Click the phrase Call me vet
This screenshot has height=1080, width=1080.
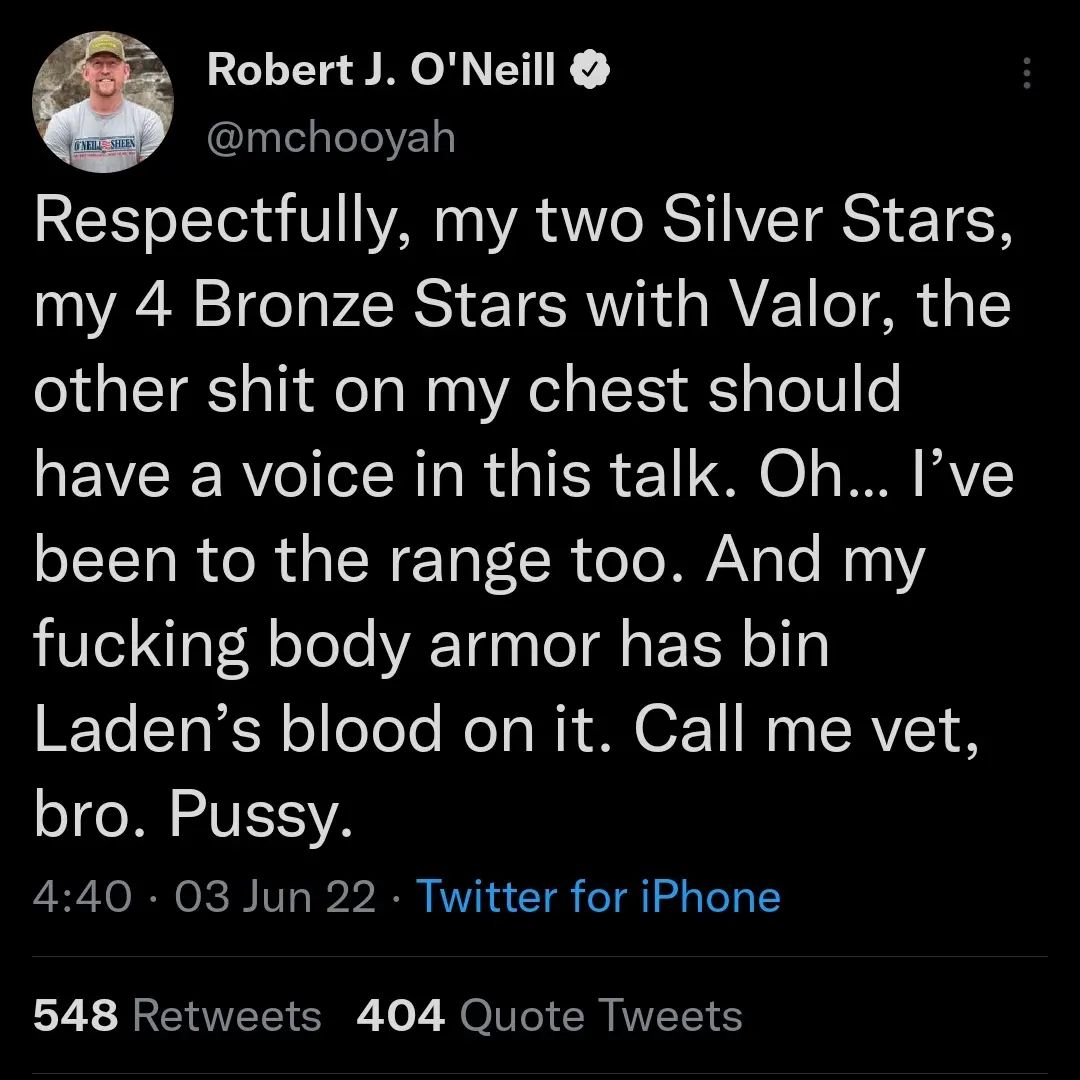pyautogui.click(x=806, y=730)
